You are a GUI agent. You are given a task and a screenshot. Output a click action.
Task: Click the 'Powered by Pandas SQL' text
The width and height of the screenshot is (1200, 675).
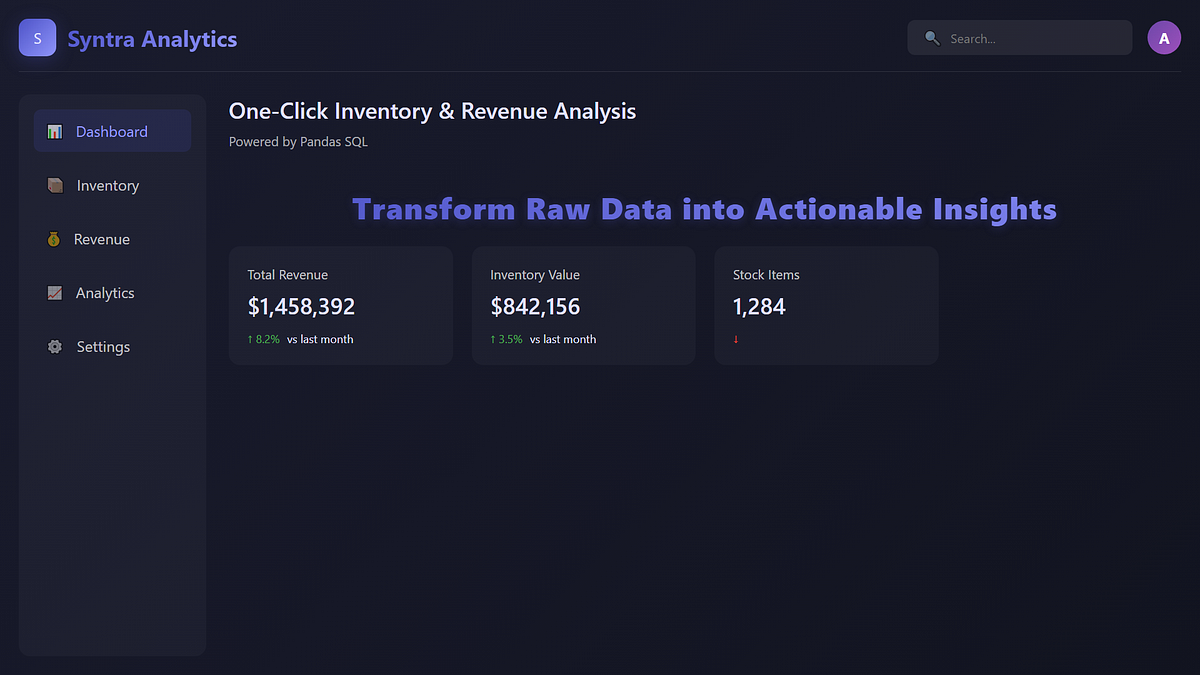click(298, 141)
